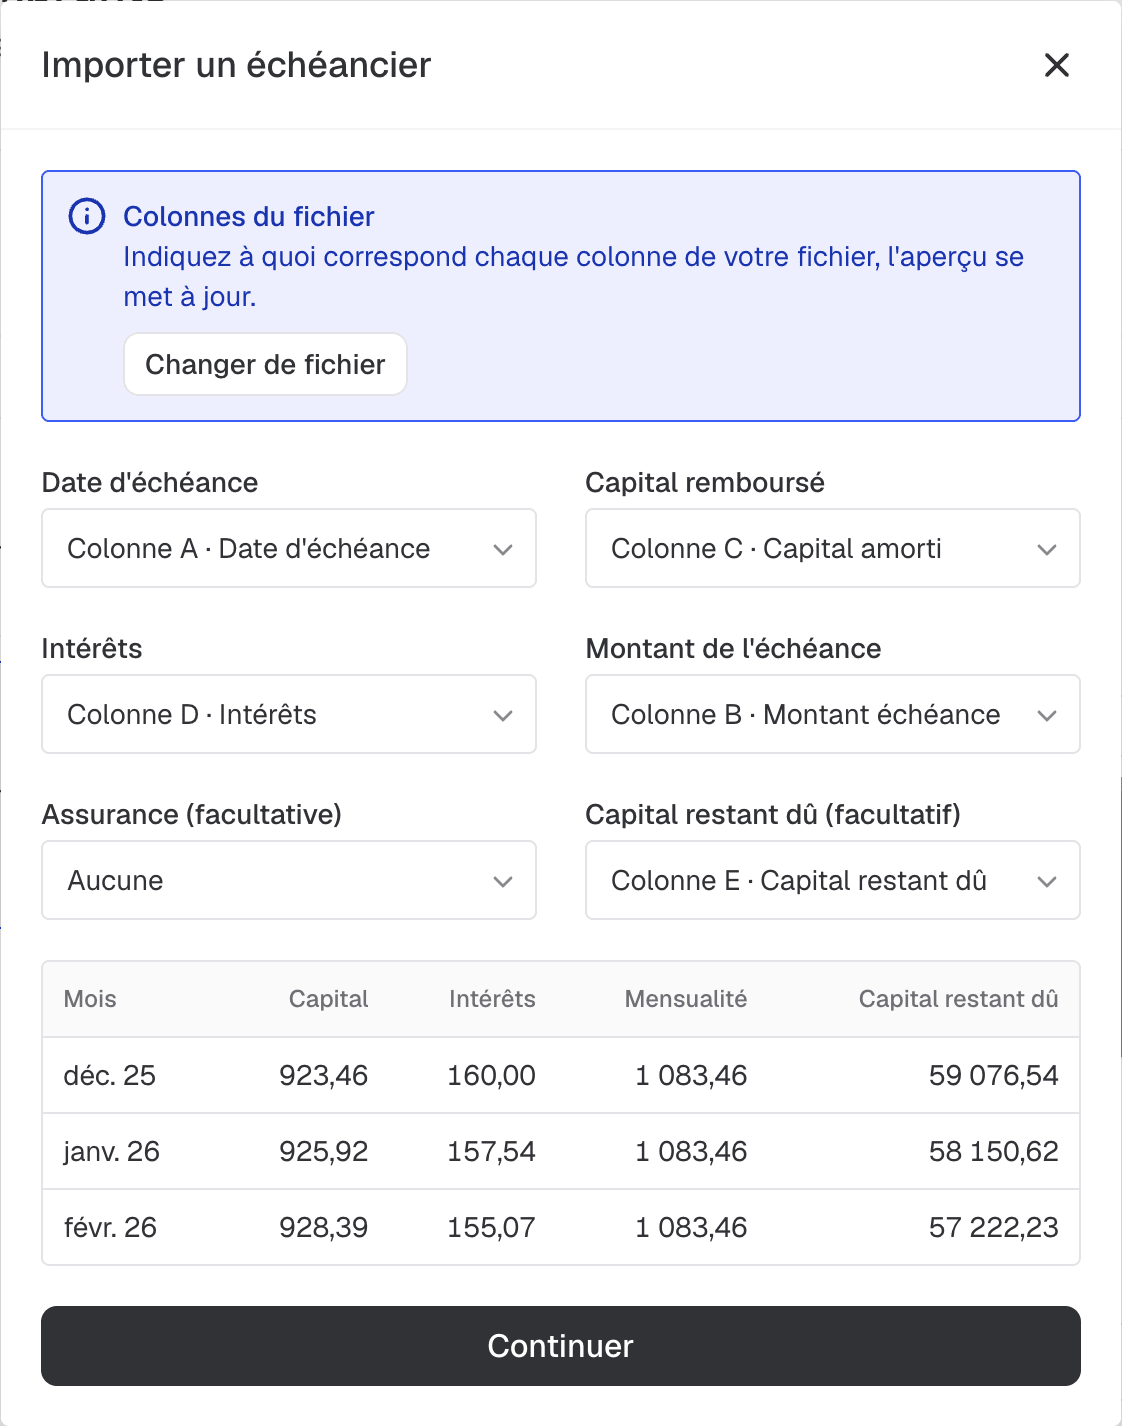This screenshot has height=1426, width=1122.
Task: Open the Date d'échéance column dropdown
Action: pos(289,548)
